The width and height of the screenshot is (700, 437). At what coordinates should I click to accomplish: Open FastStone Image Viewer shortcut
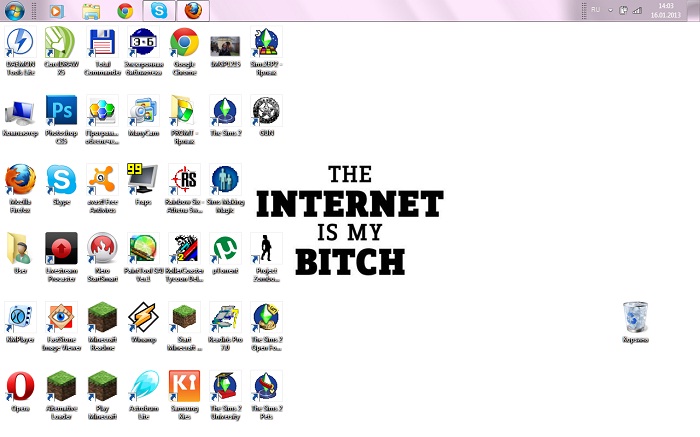coord(61,317)
